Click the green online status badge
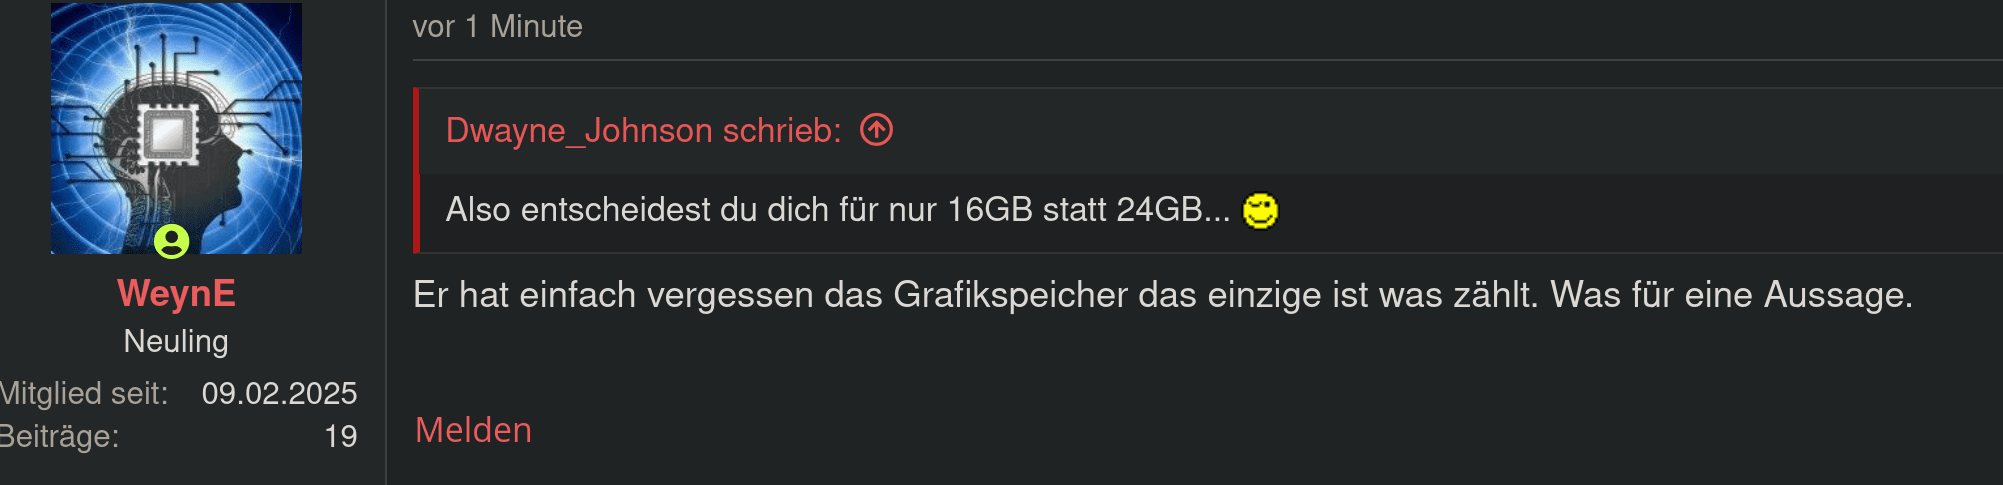Viewport: 2003px width, 485px height. (172, 241)
